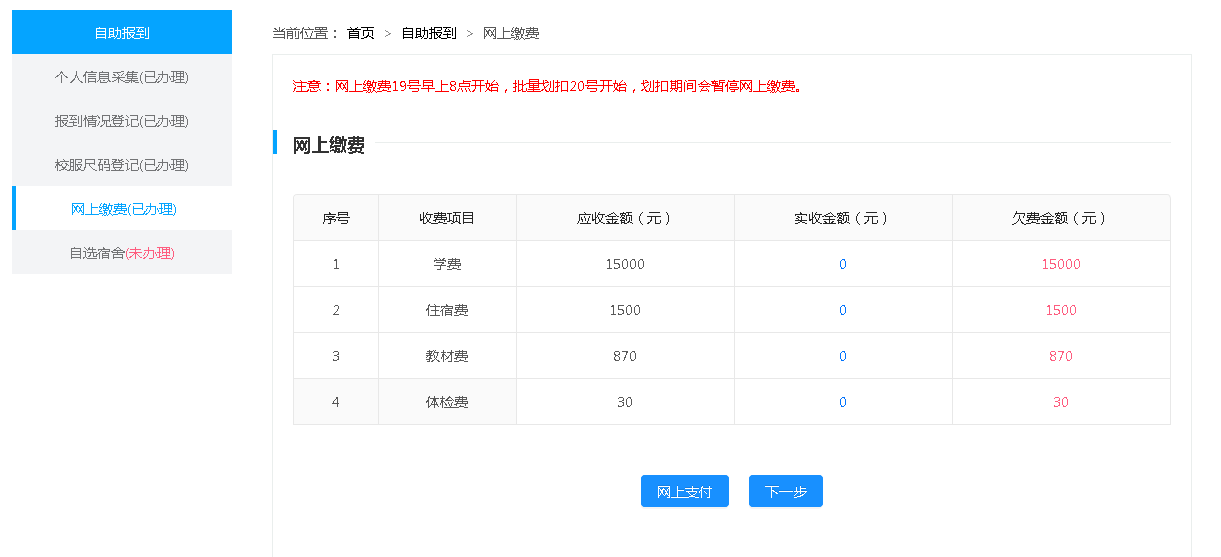The width and height of the screenshot is (1221, 557).
Task: Click the red 870 owed amount
Action: [x=1060, y=356]
